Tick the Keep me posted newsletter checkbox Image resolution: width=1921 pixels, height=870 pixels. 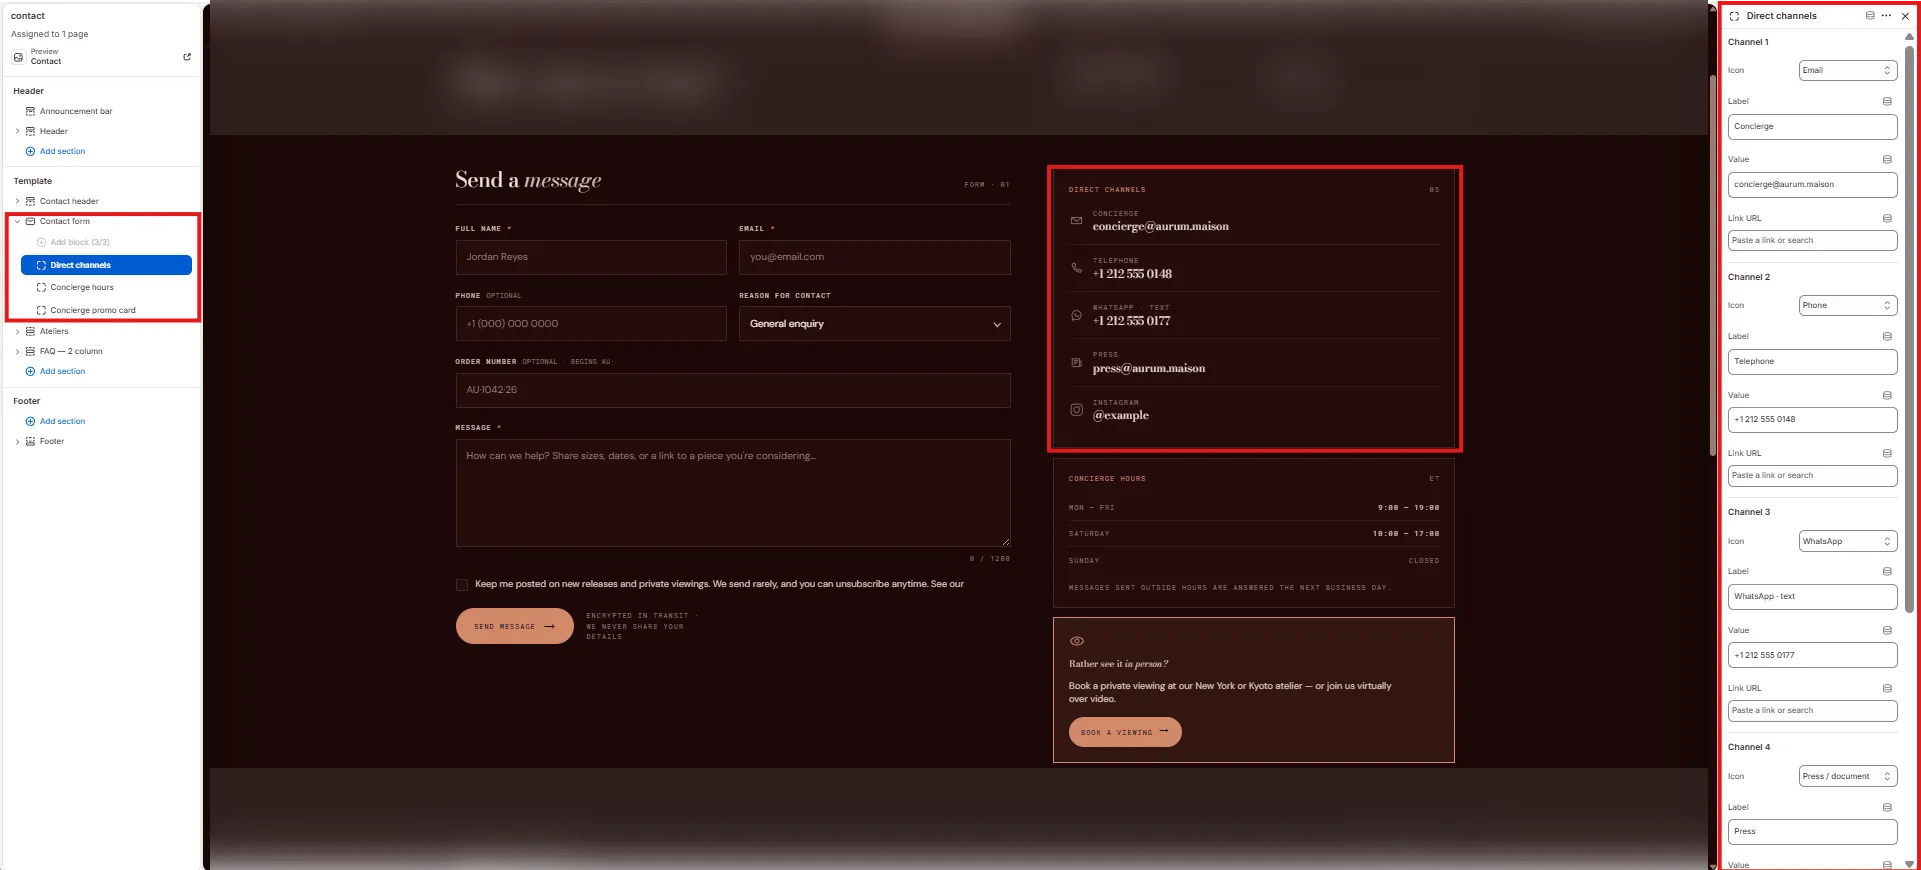[x=462, y=584]
